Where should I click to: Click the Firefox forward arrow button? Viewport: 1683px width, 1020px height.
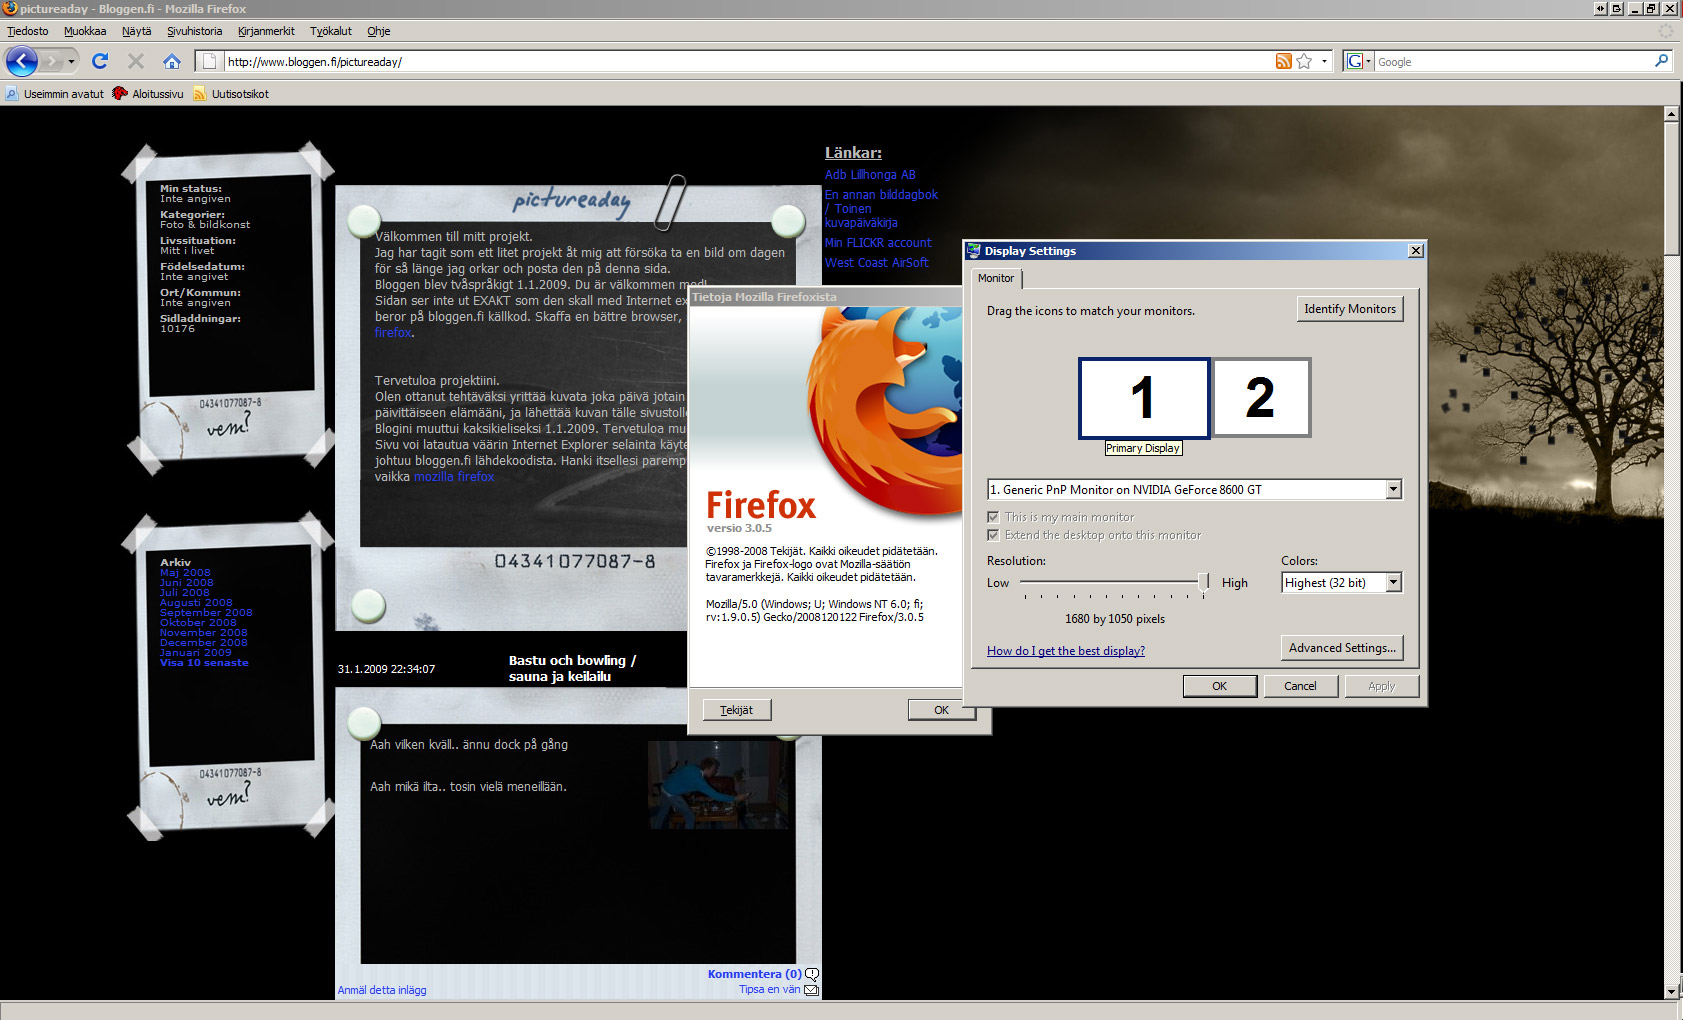pos(53,61)
